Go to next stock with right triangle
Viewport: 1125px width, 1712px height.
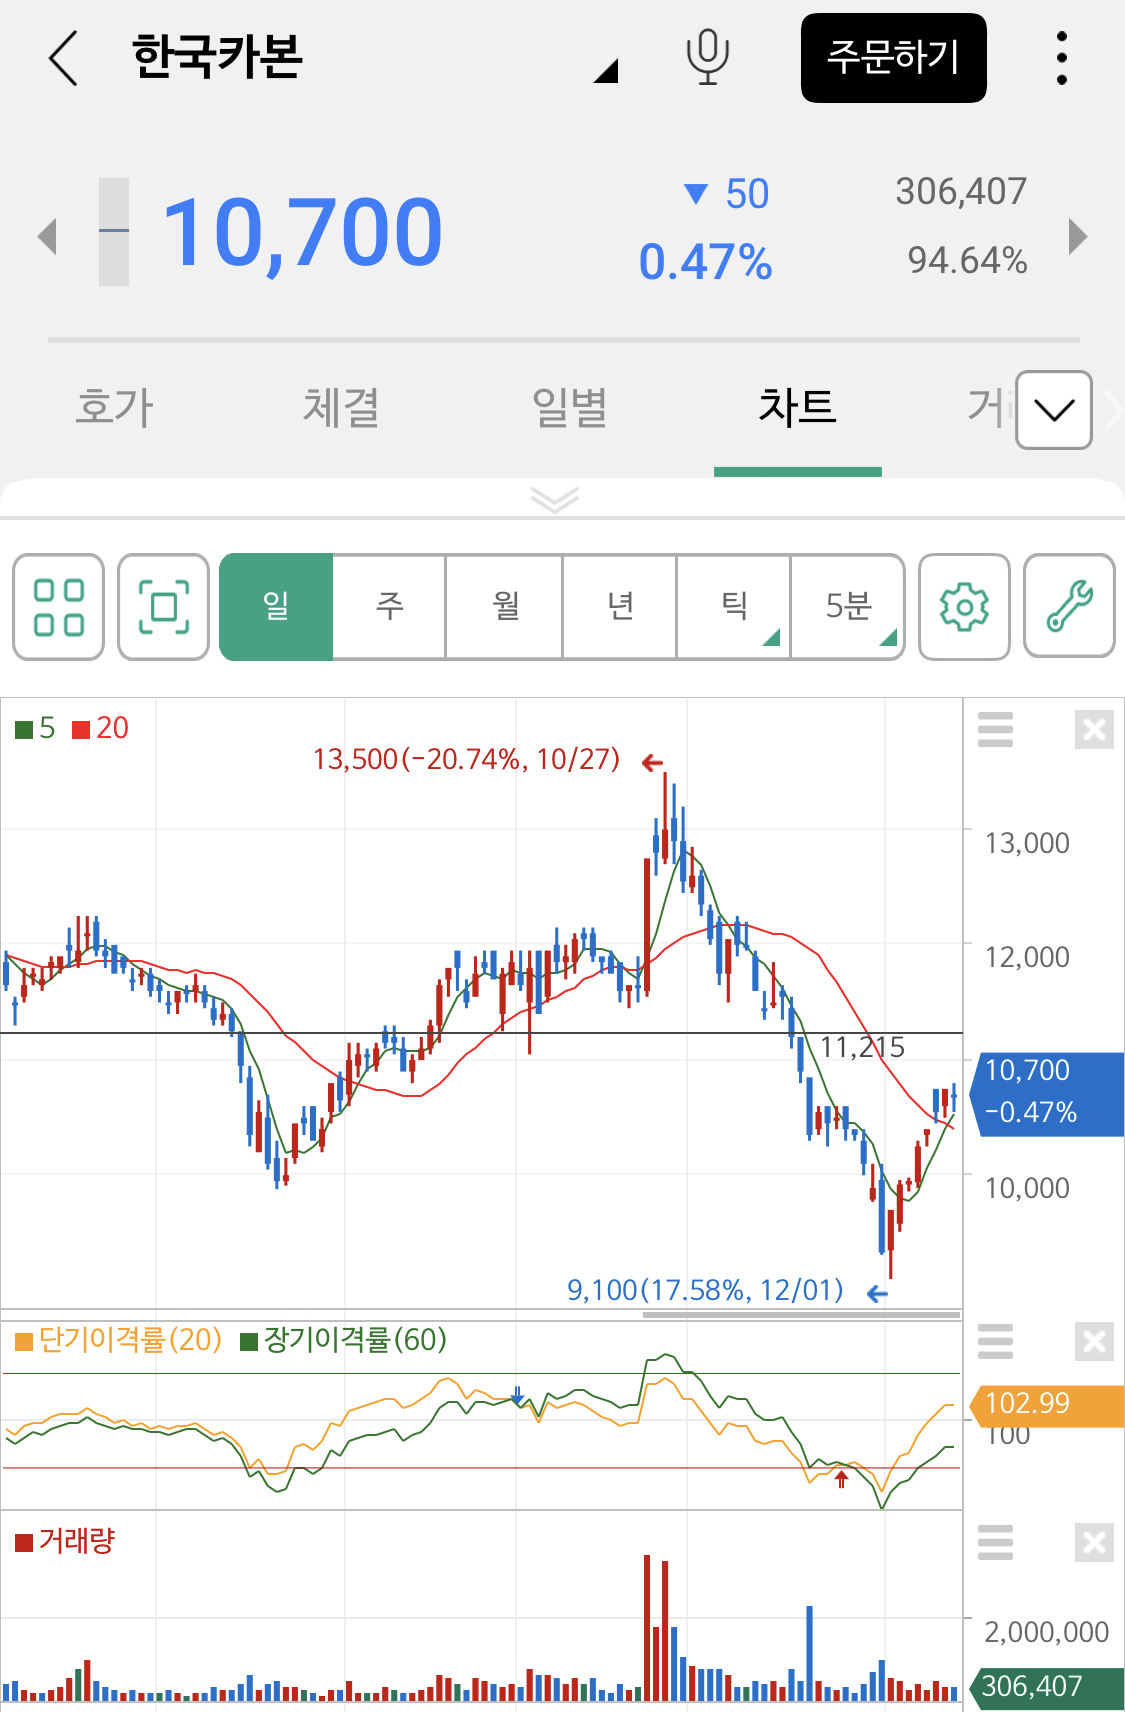click(x=1077, y=237)
